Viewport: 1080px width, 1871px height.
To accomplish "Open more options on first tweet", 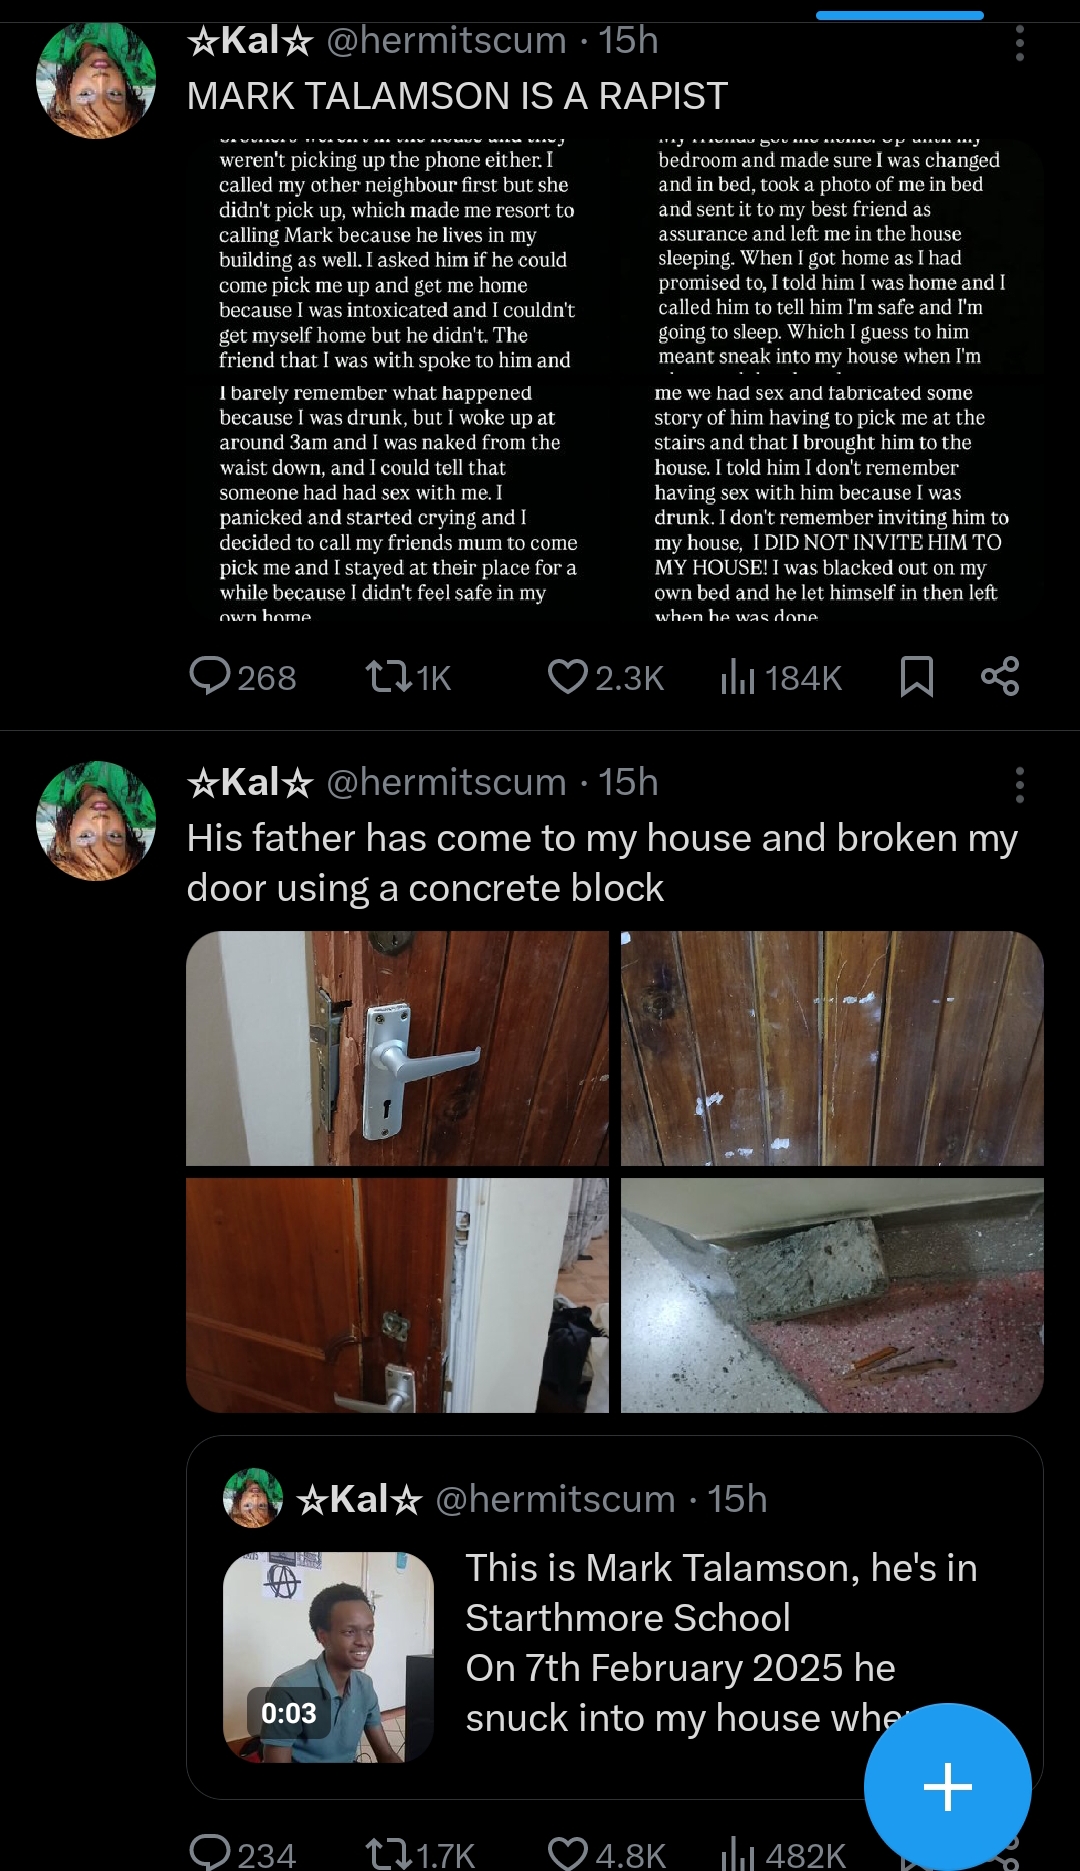I will click(x=1019, y=43).
